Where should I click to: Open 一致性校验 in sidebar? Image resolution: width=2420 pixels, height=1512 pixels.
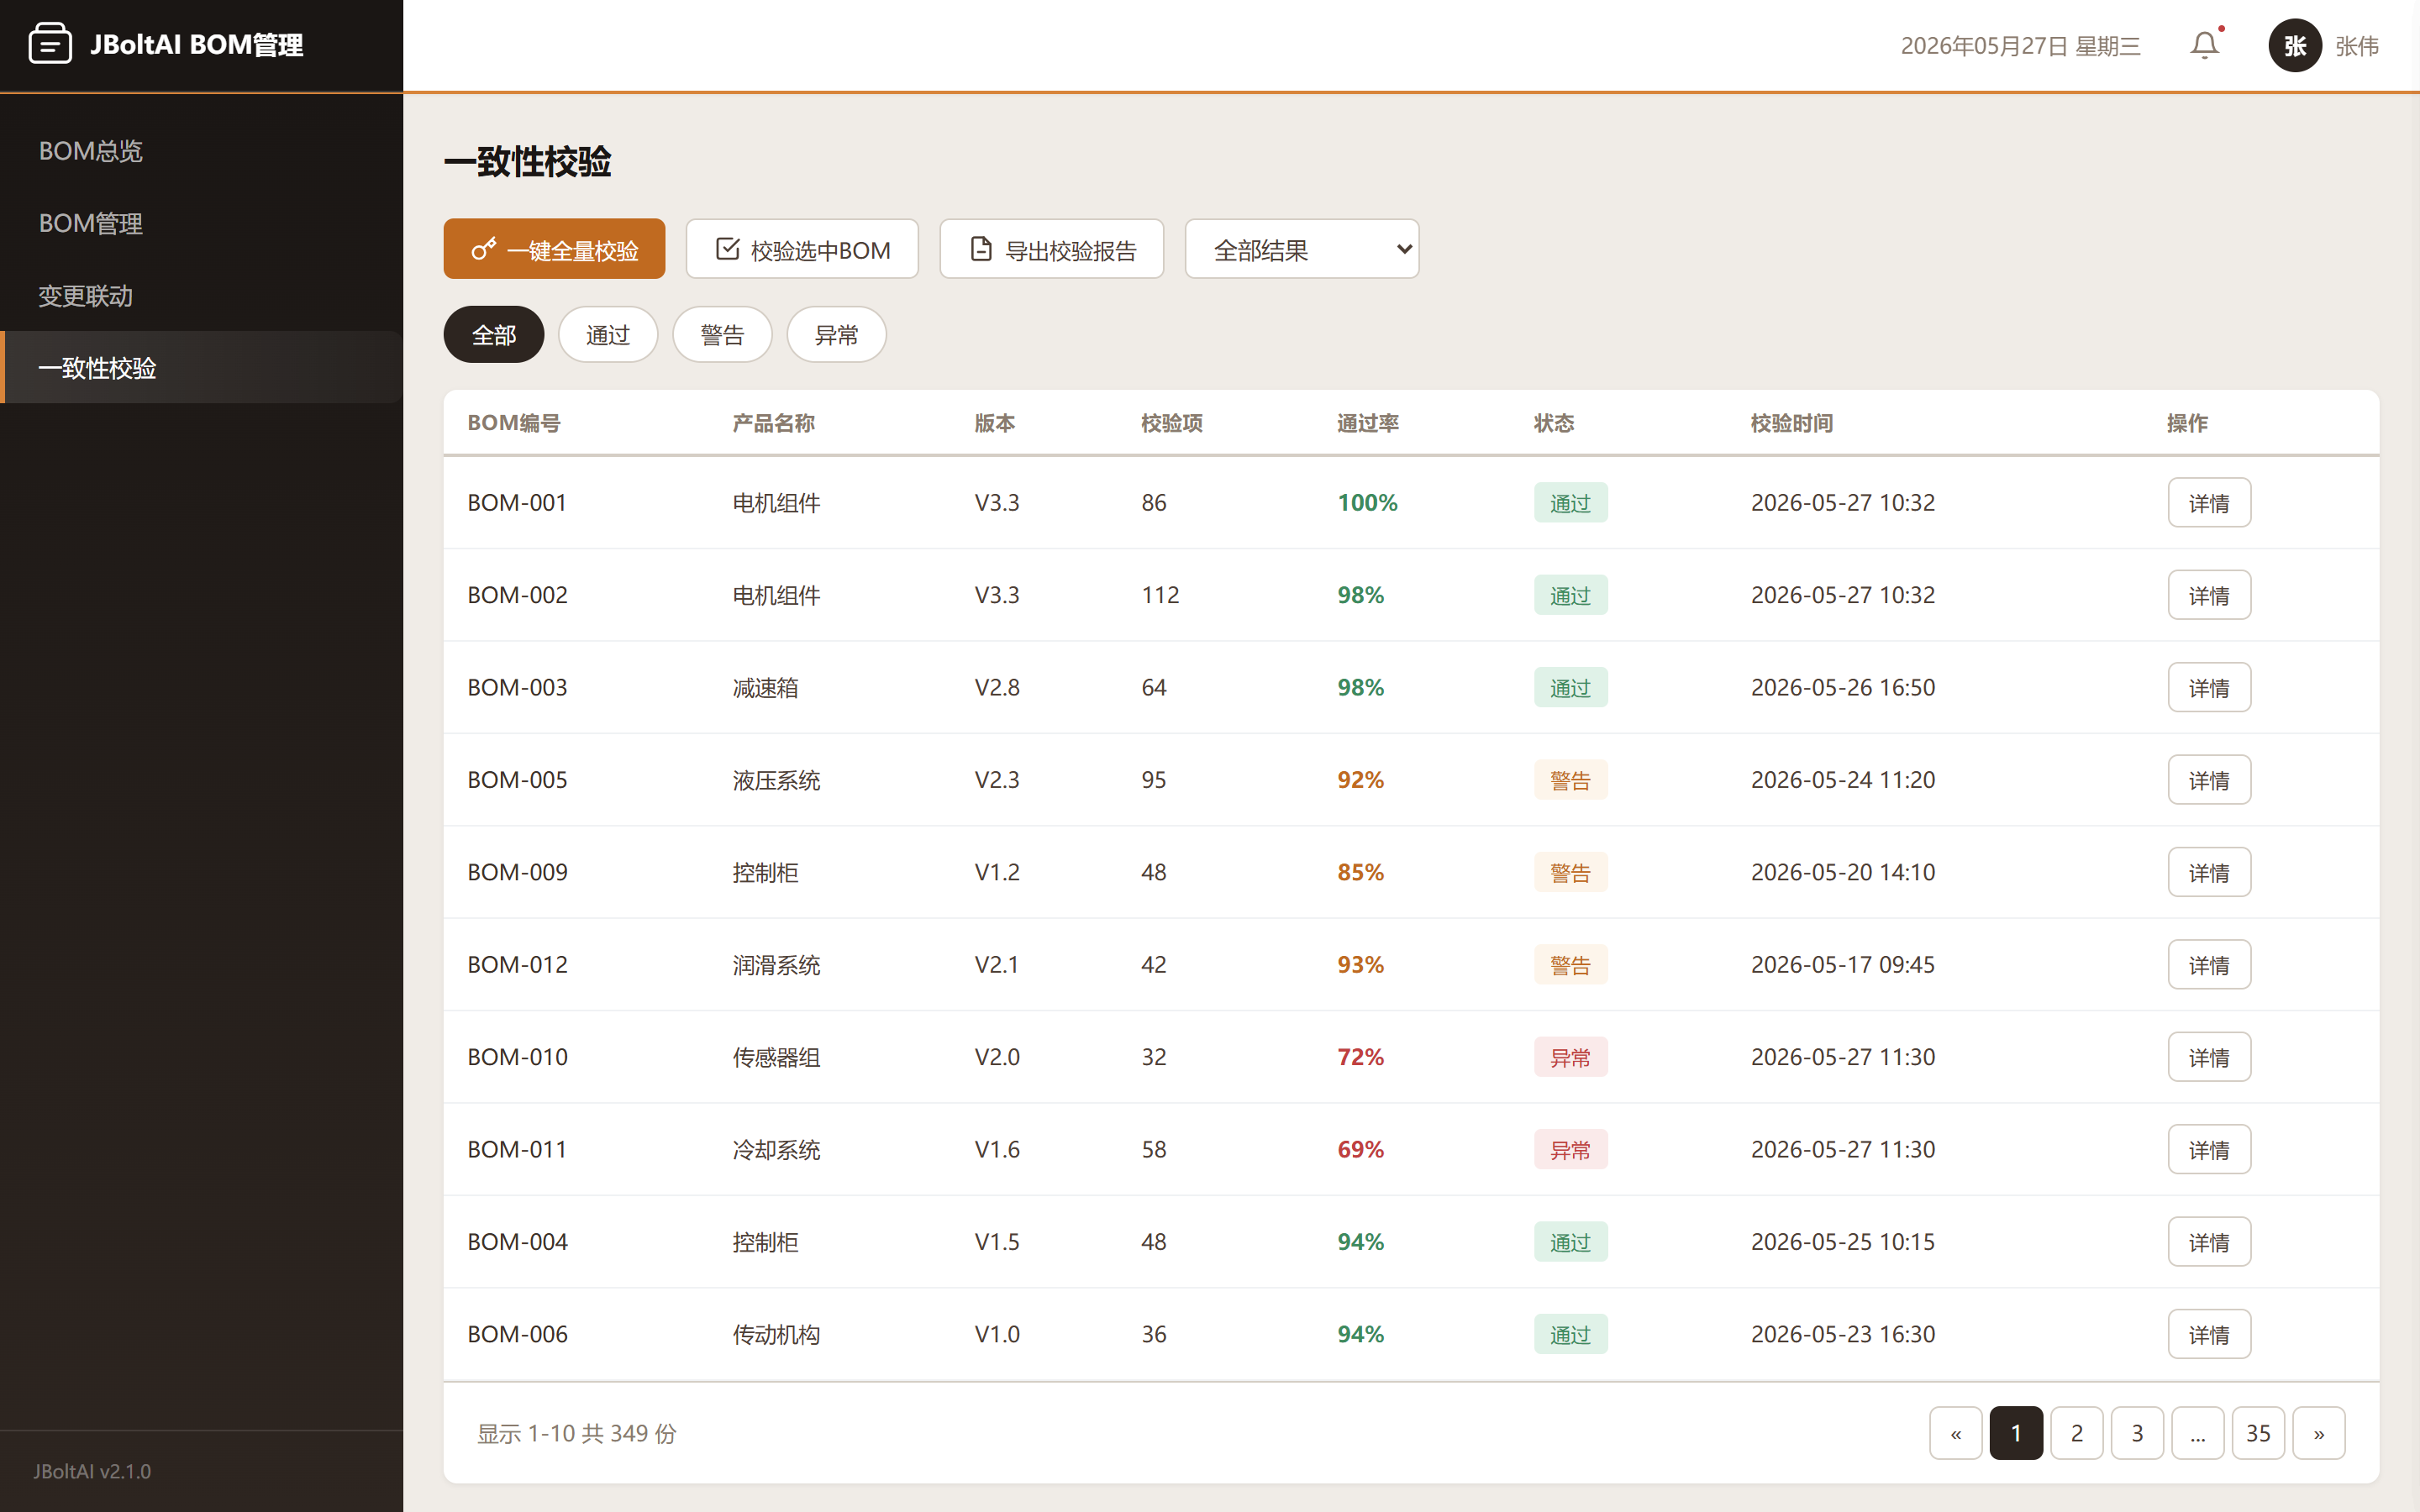202,367
